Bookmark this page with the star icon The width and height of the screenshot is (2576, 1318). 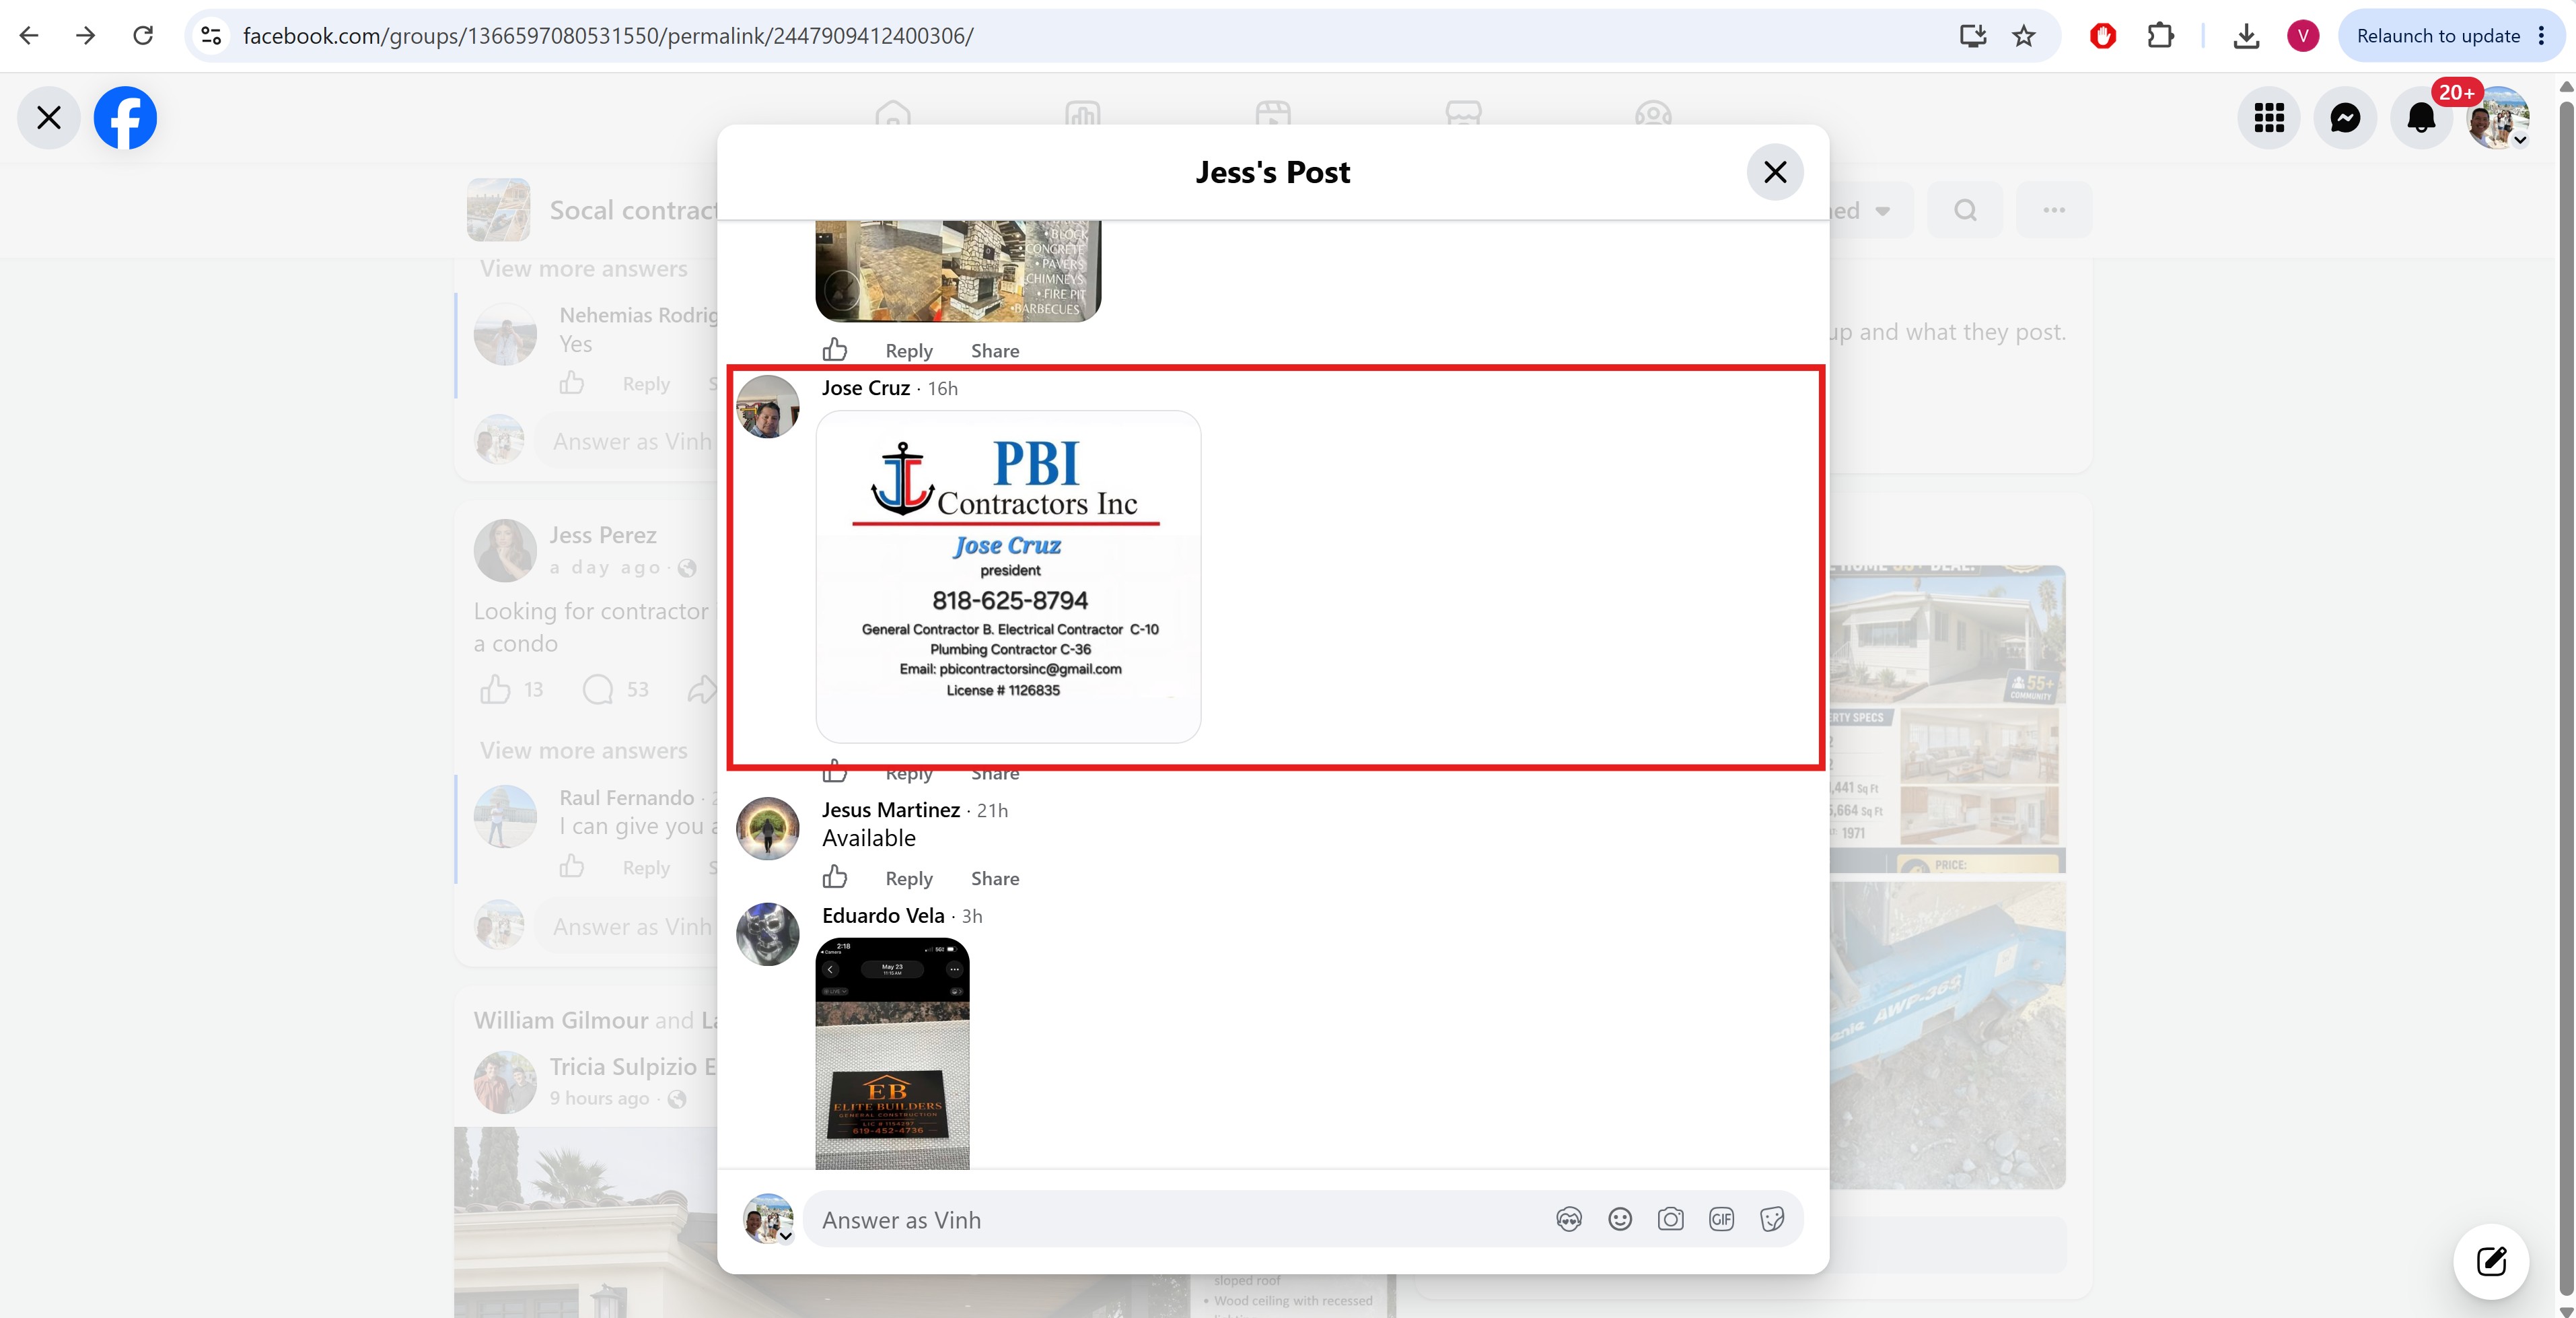pos(2024,36)
